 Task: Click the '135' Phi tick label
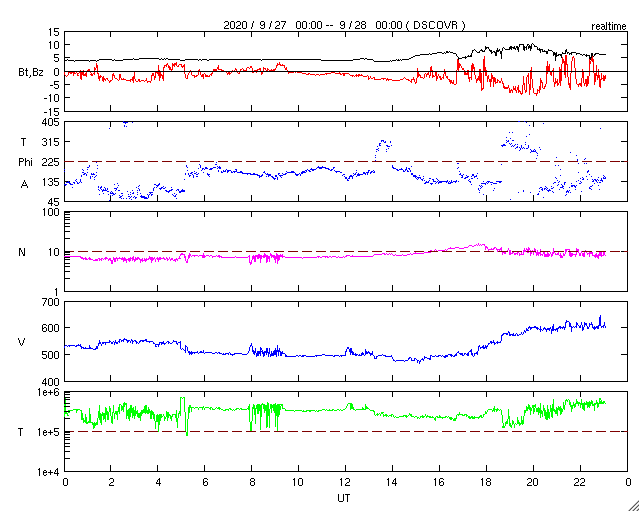tap(52, 182)
